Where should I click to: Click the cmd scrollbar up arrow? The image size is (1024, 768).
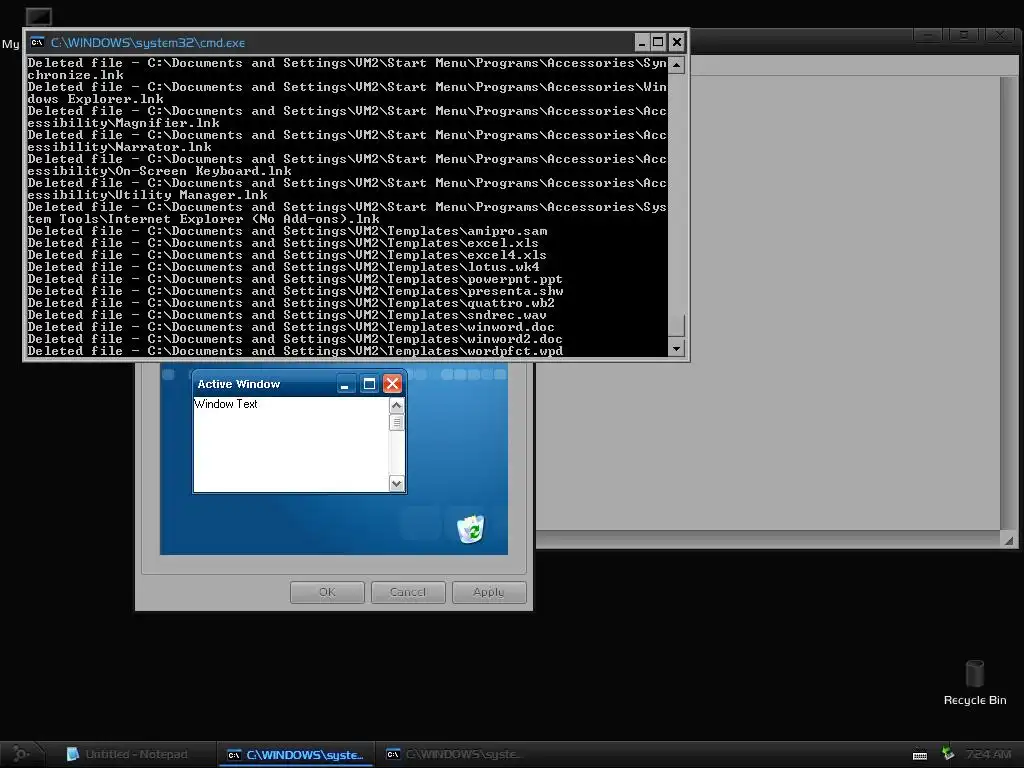[677, 65]
